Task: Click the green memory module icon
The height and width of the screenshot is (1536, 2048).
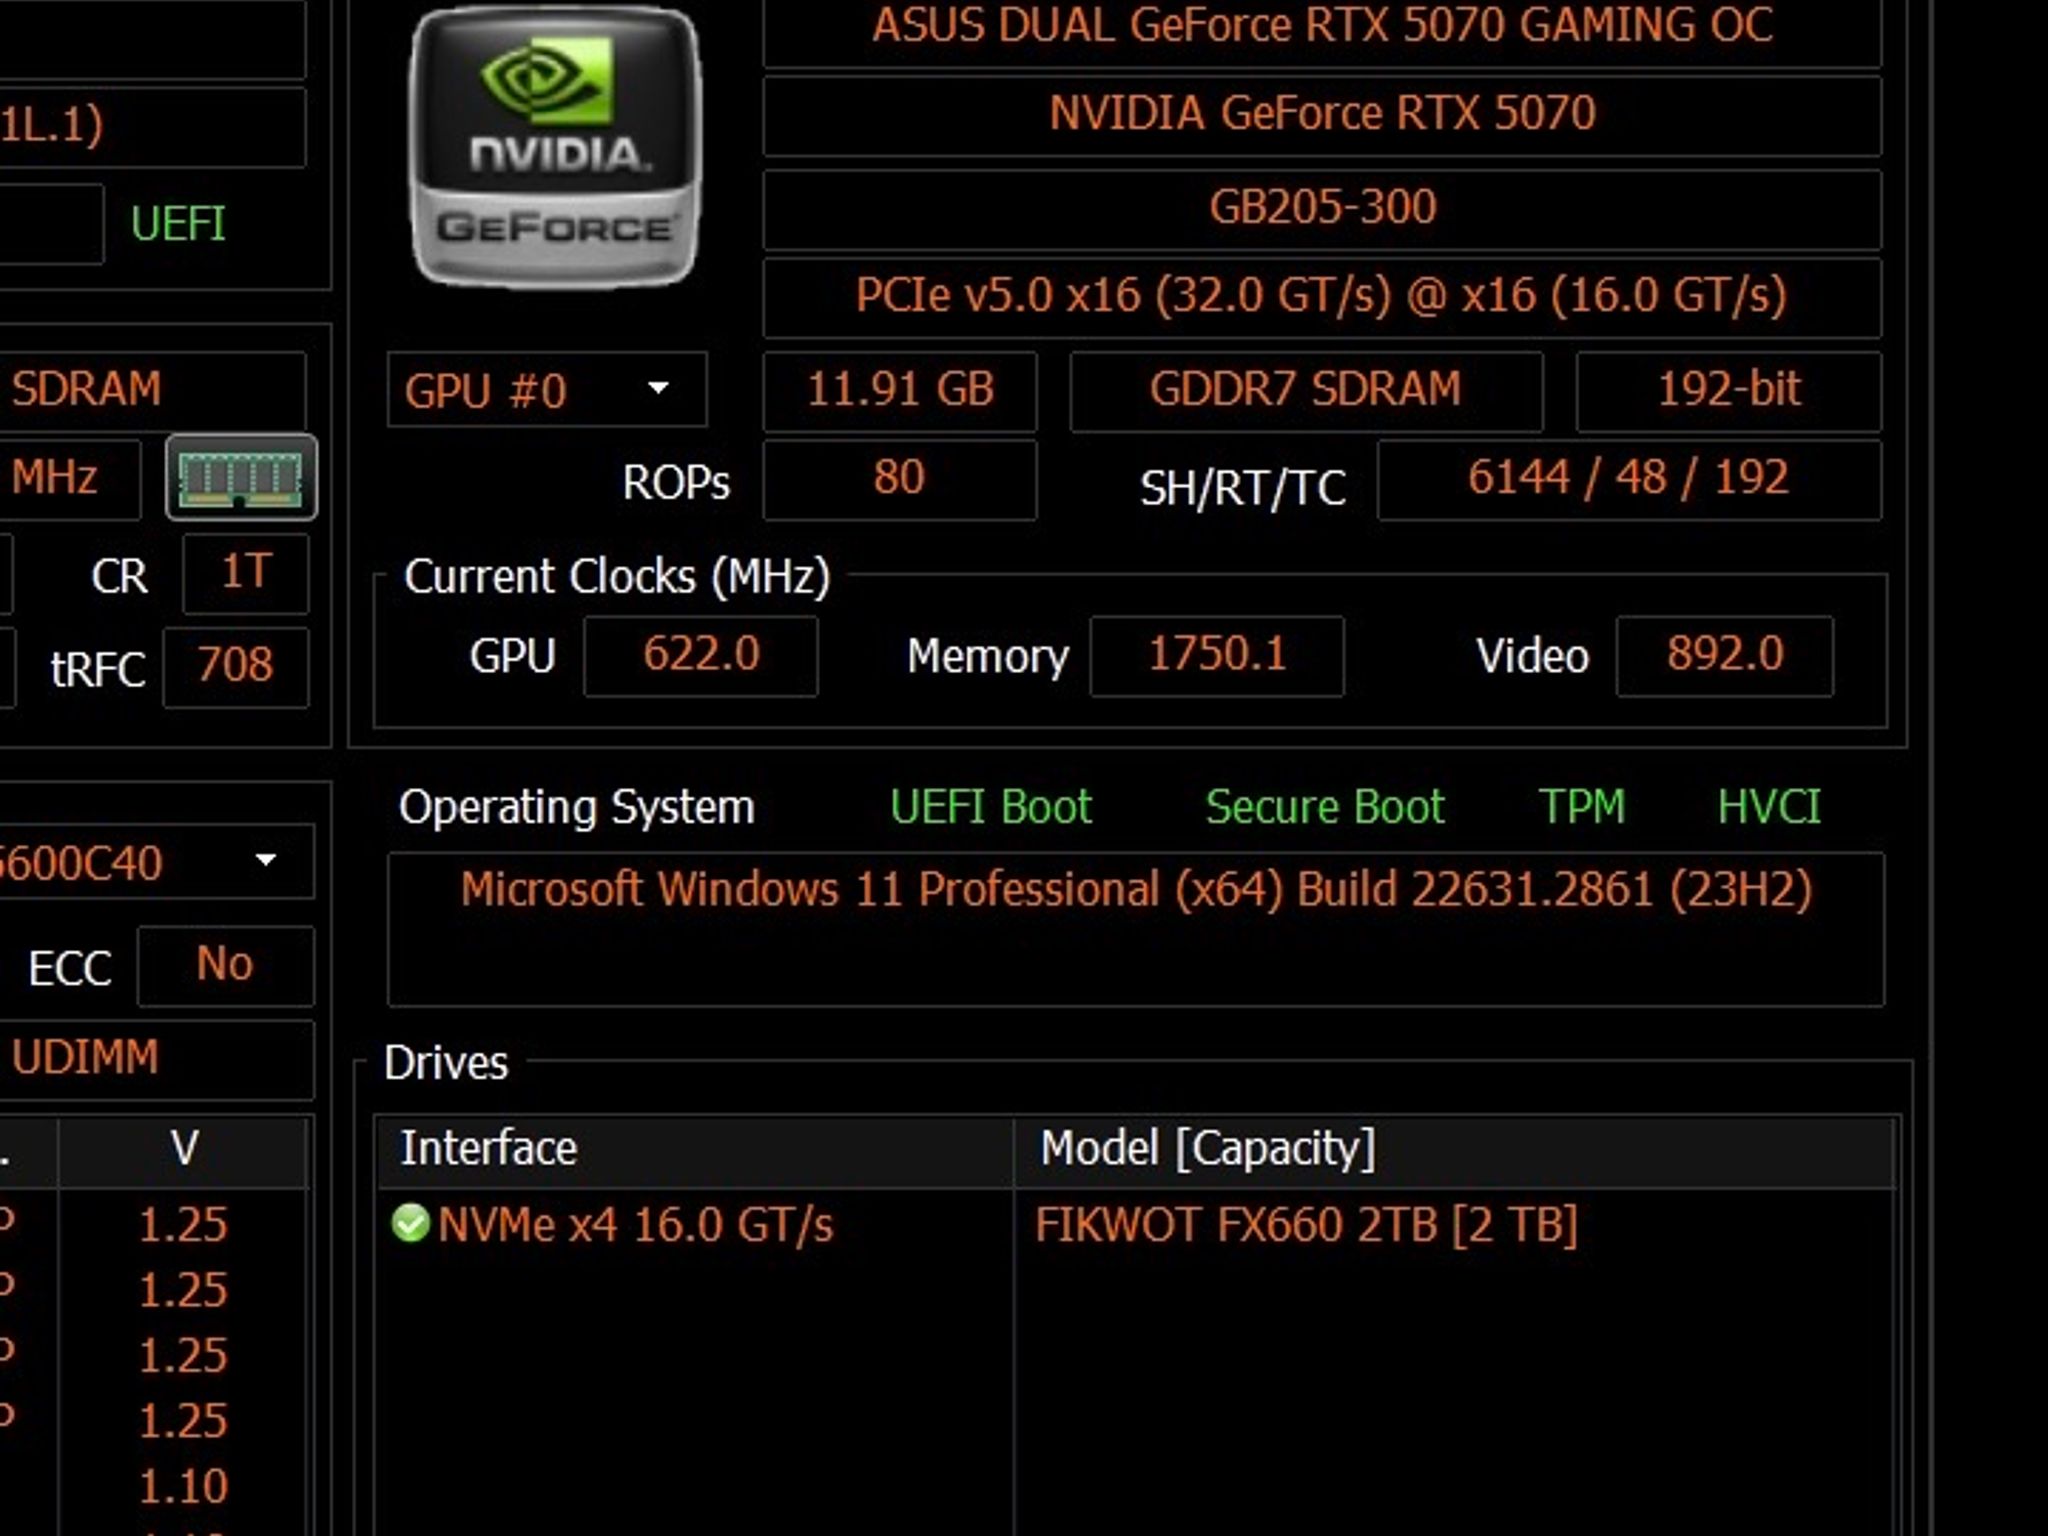Action: [x=241, y=477]
